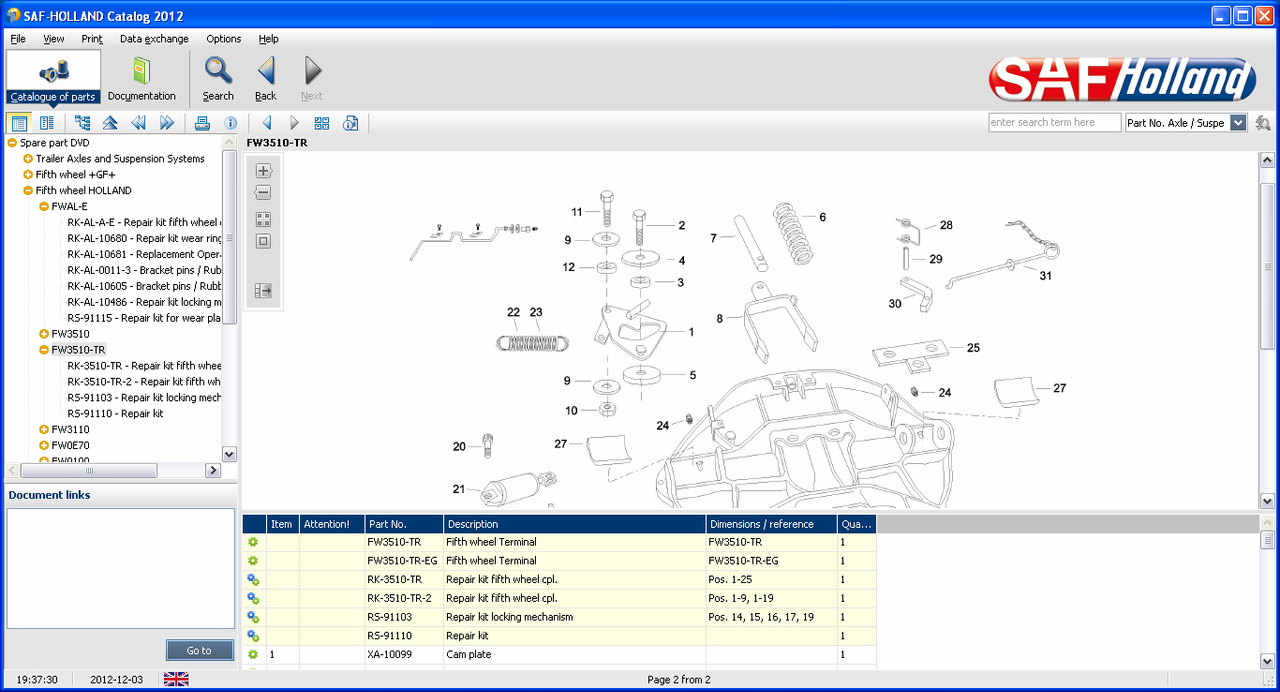Go Back with the orange arrow
Viewport: 1280px width, 692px height.
(x=266, y=77)
